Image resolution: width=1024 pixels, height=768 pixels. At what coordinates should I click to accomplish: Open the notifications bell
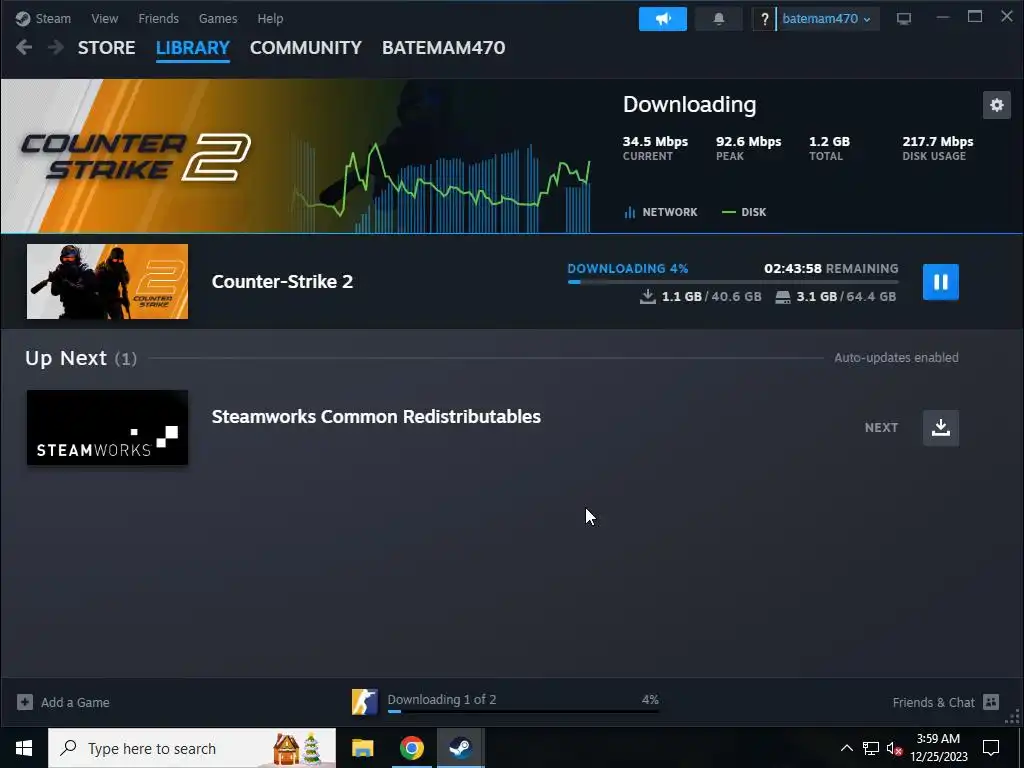[718, 19]
